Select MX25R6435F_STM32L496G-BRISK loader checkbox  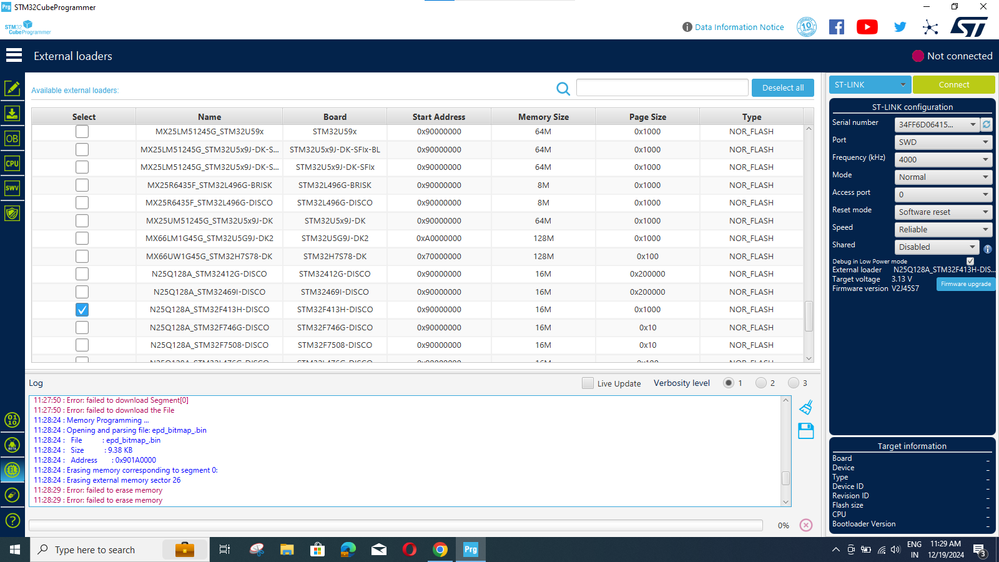tap(82, 185)
